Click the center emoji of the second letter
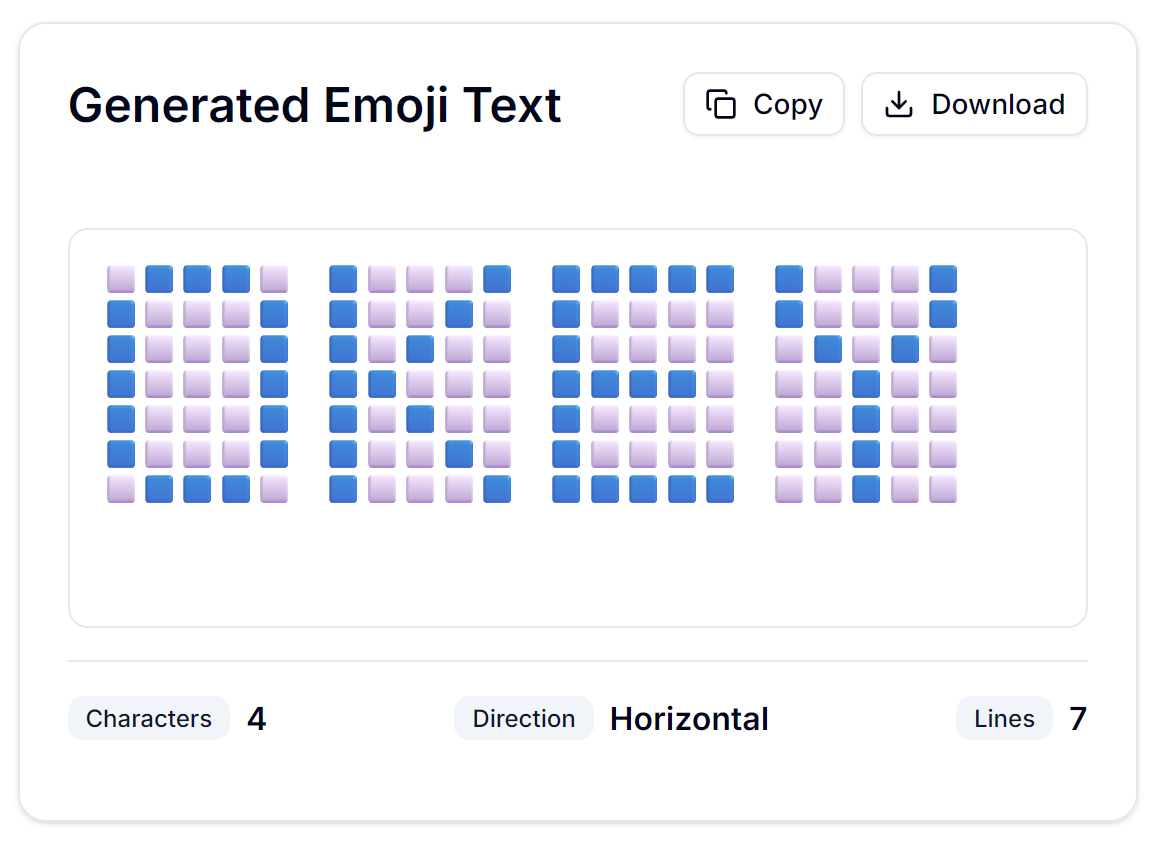 (418, 383)
